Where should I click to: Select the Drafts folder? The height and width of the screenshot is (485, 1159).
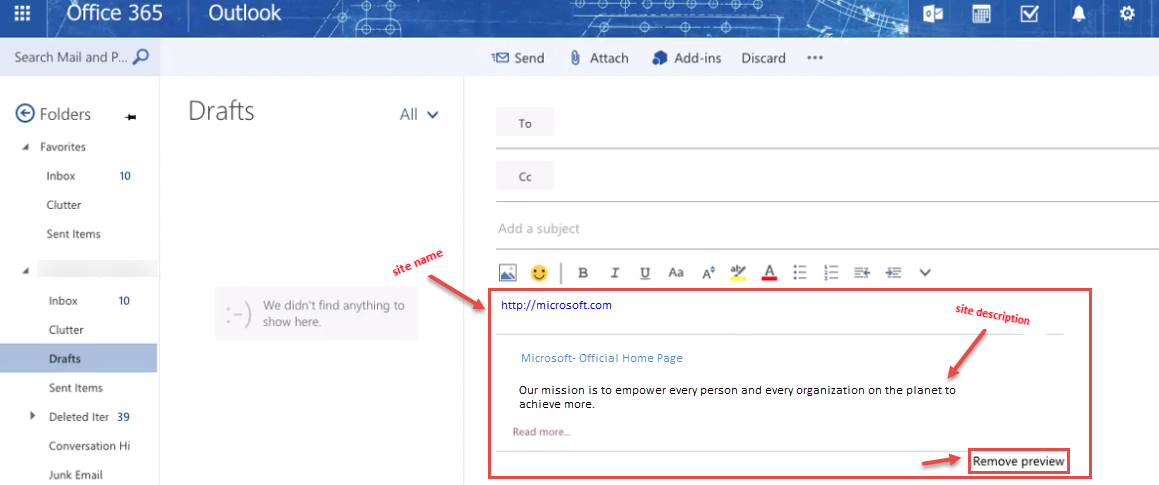78,359
